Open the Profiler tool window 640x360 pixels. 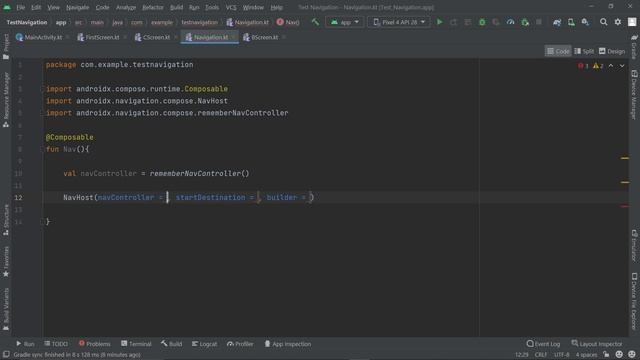240,344
